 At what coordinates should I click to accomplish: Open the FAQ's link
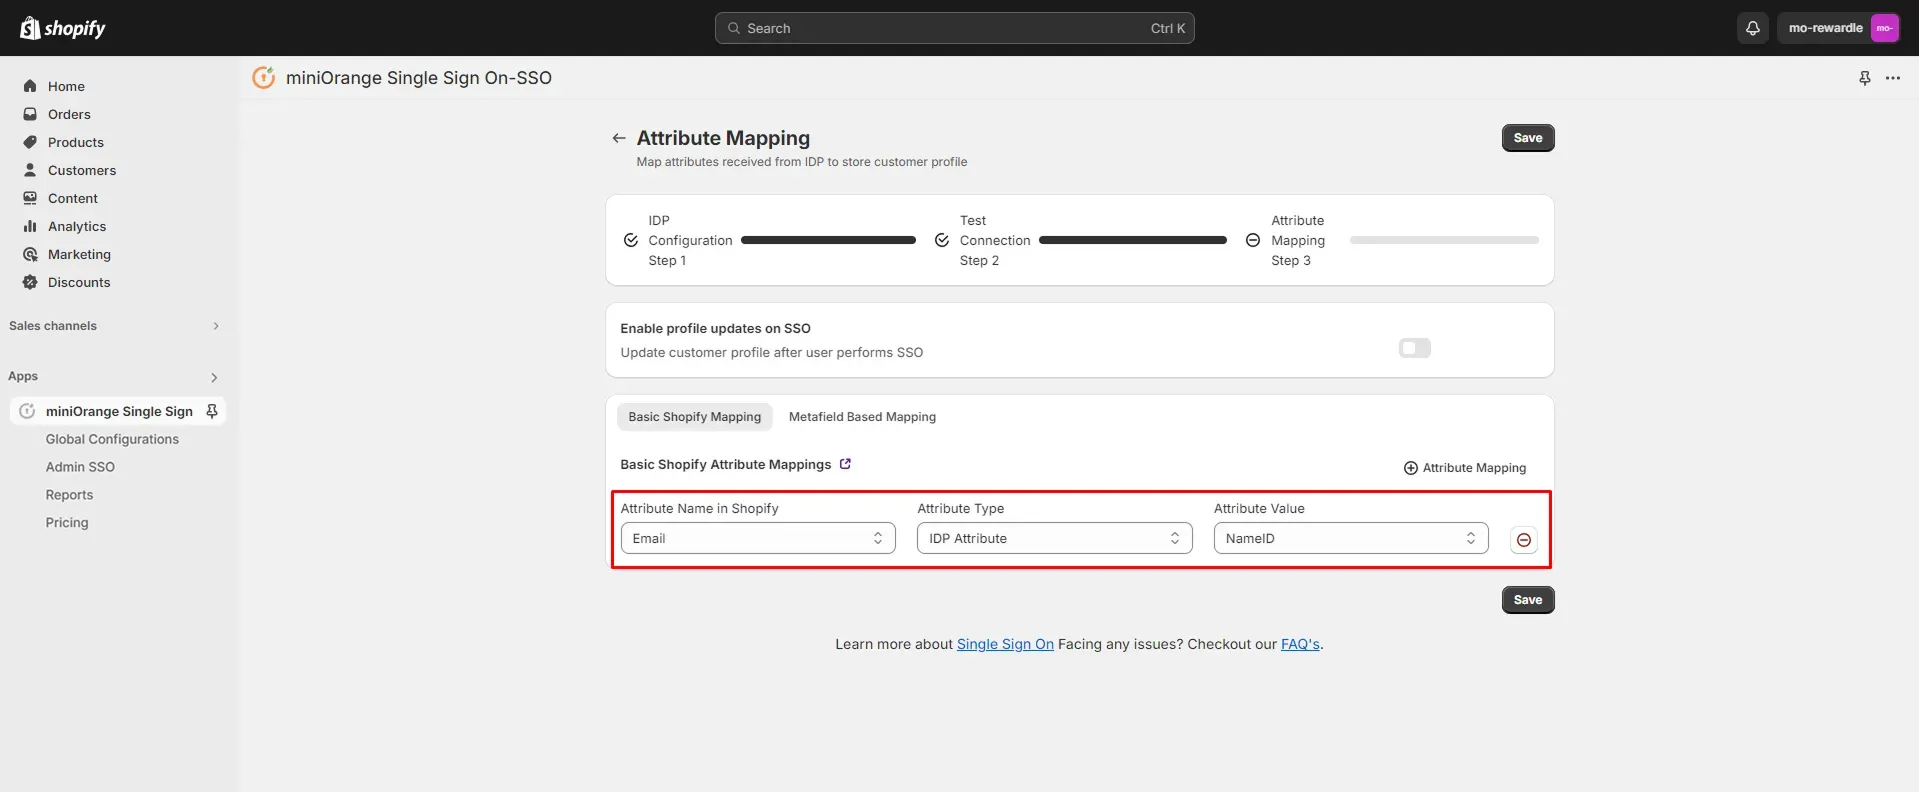click(x=1300, y=644)
